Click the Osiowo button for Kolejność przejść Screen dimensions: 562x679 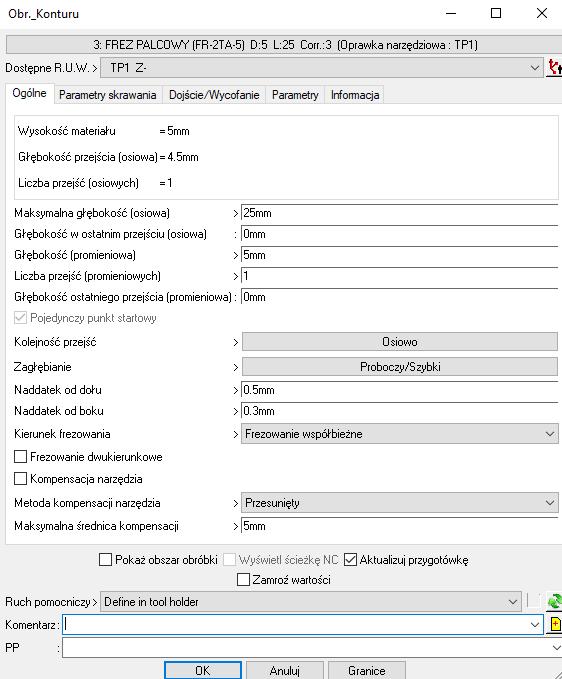tap(400, 342)
